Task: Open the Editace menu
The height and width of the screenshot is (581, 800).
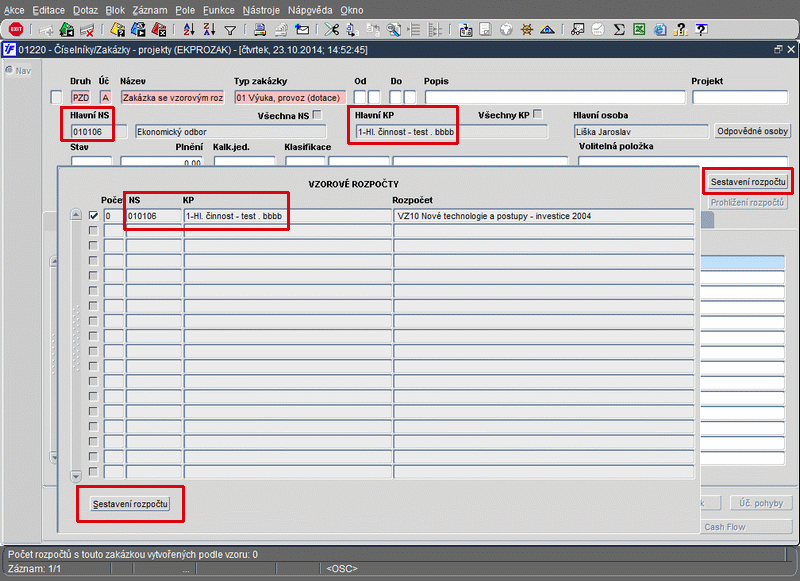Action: (x=48, y=10)
